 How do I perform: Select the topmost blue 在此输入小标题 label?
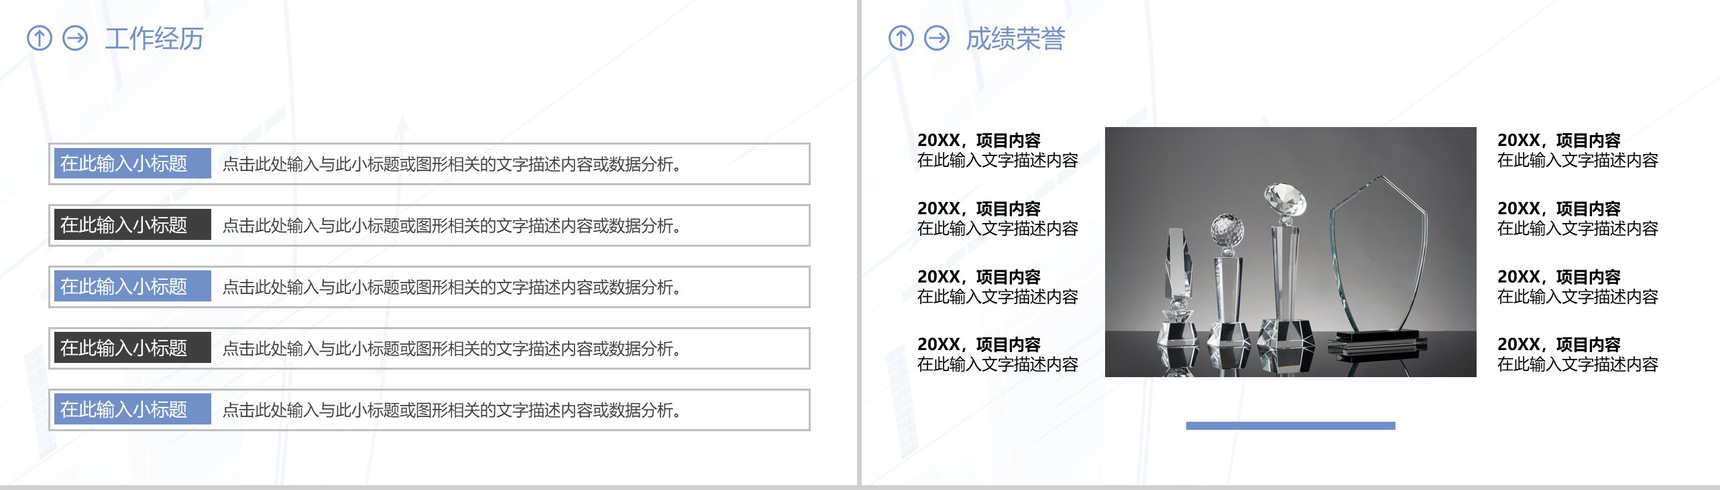pyautogui.click(x=132, y=164)
